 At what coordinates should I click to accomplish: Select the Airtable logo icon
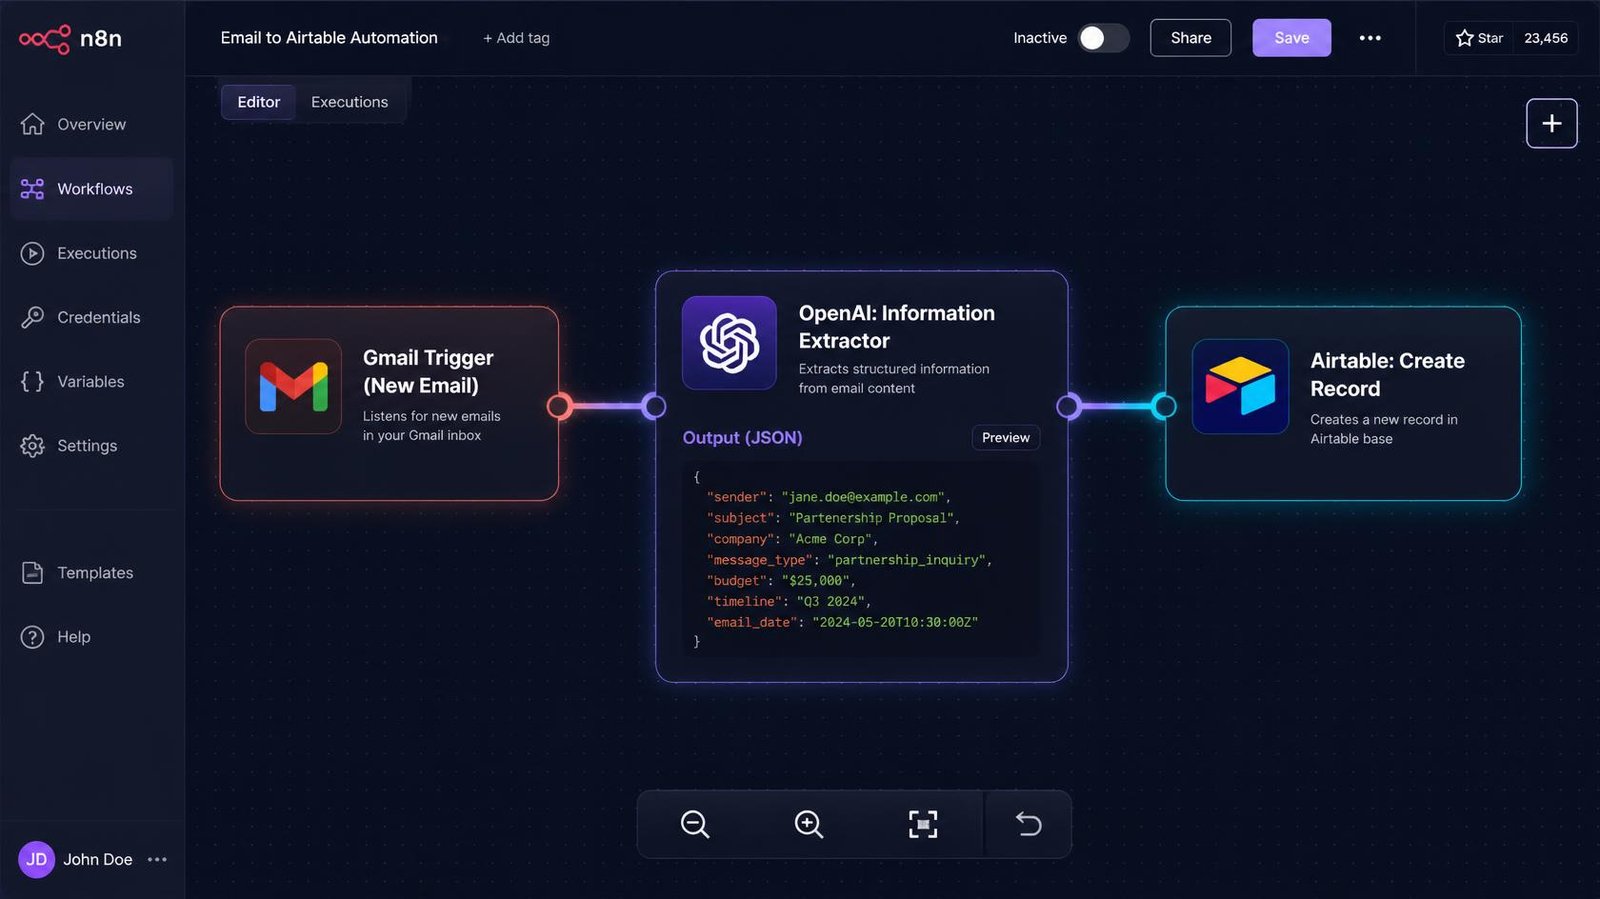coord(1240,386)
